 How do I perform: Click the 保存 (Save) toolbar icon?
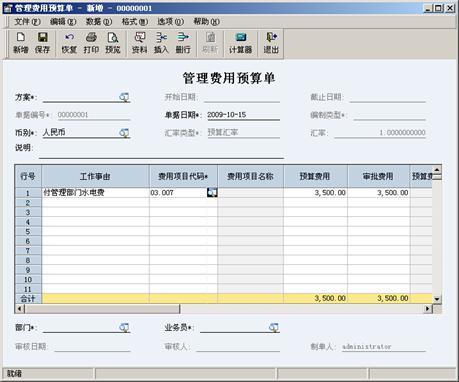click(x=42, y=43)
